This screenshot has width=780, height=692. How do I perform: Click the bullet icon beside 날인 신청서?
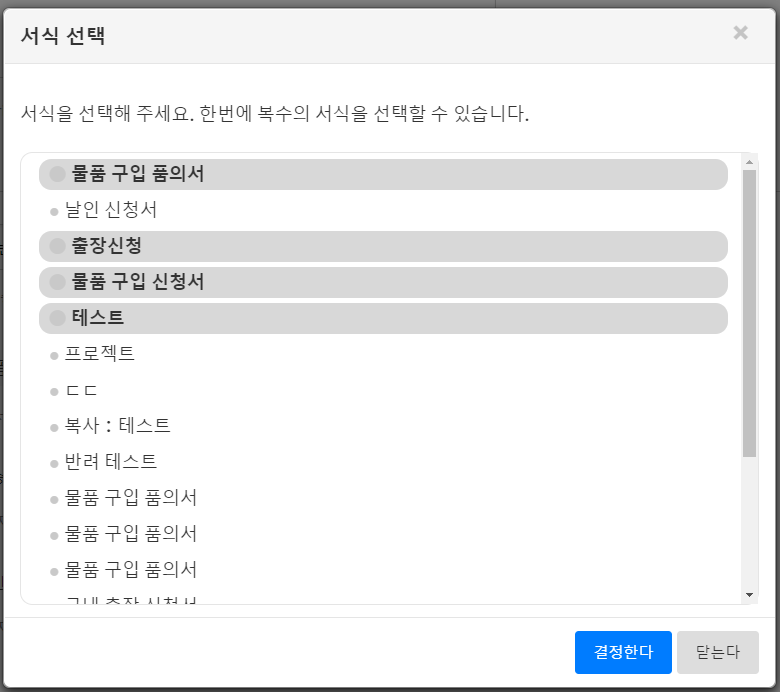[55, 212]
